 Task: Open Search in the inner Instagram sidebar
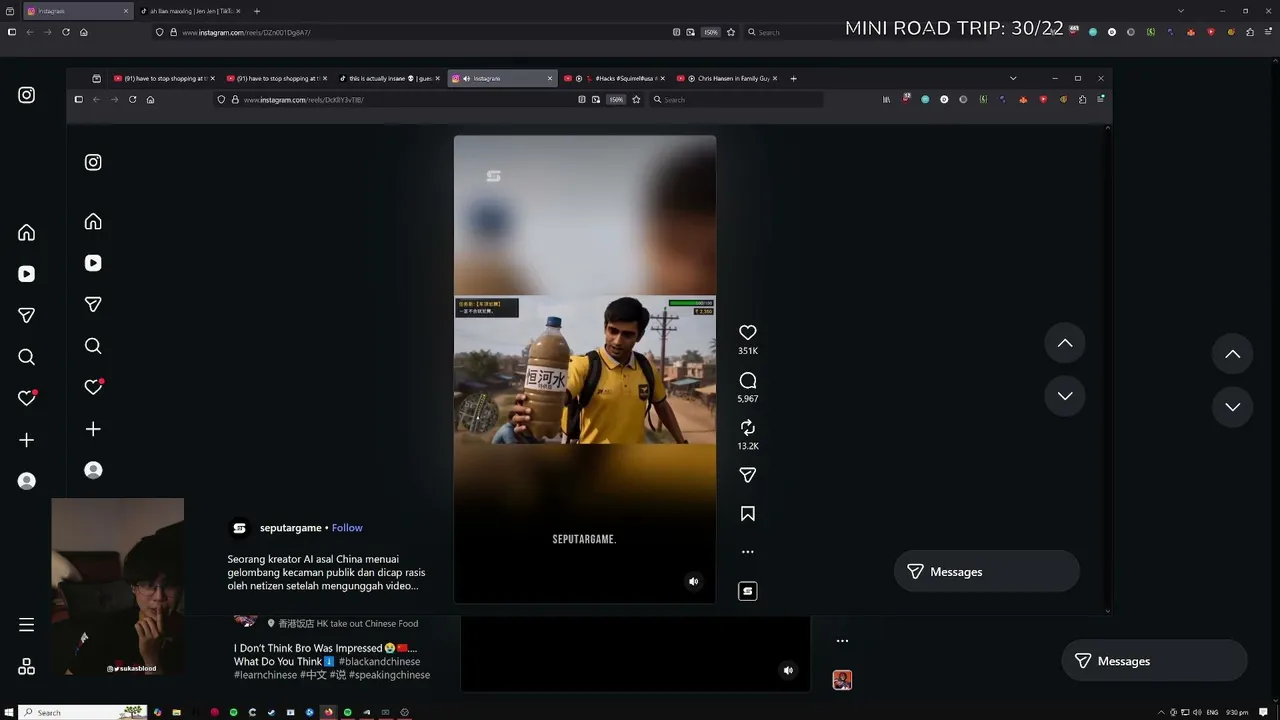pos(93,346)
